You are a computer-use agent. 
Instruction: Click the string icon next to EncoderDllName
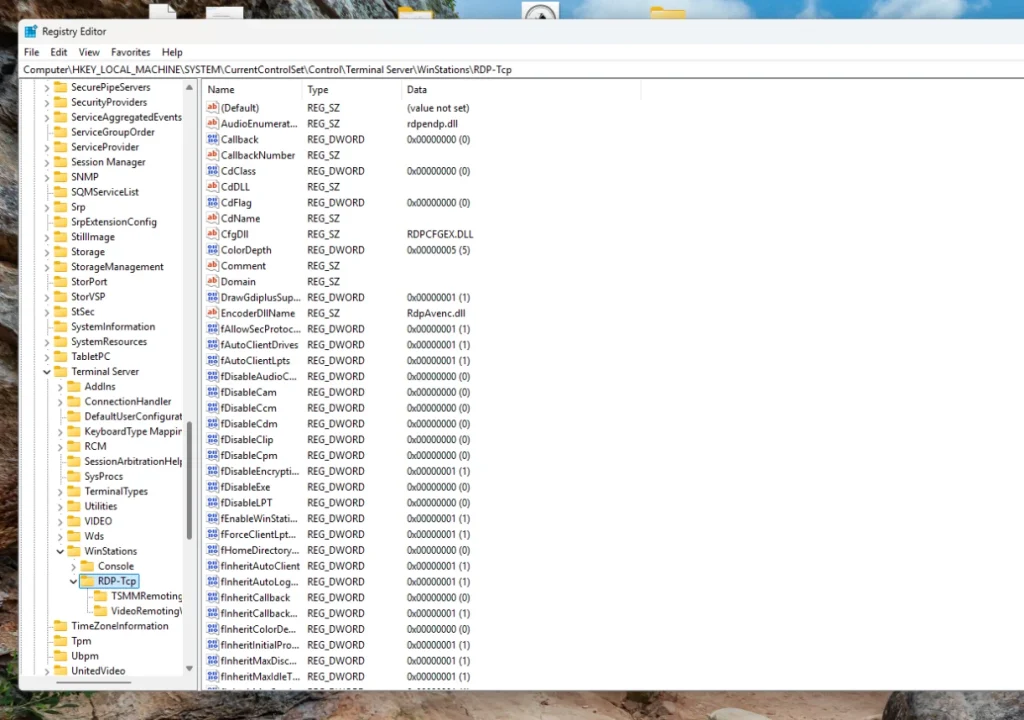click(212, 313)
